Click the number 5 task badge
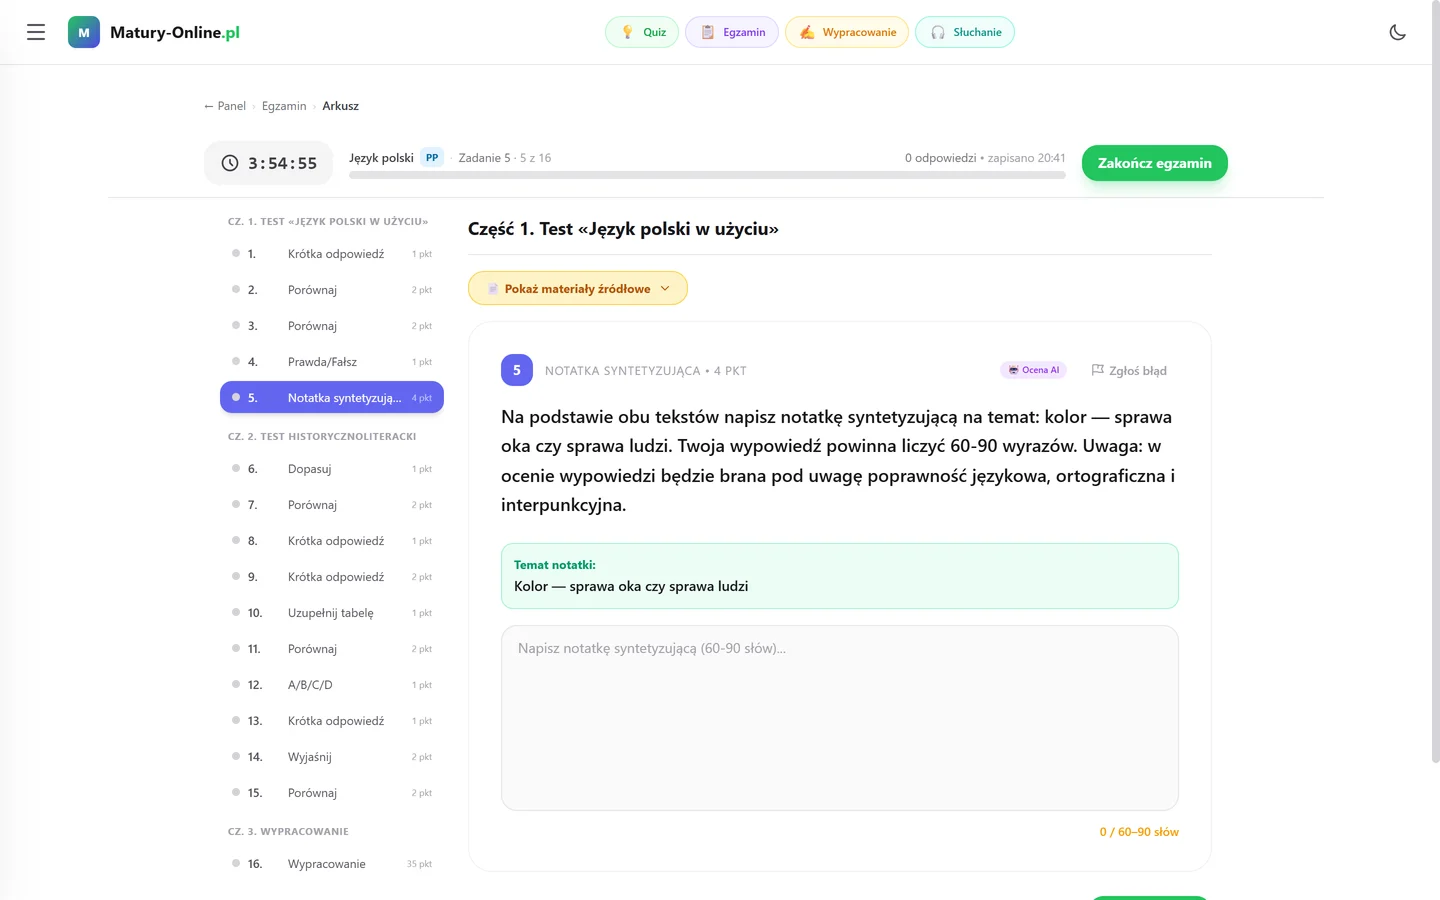Screen dimensions: 1440x900 tap(517, 370)
